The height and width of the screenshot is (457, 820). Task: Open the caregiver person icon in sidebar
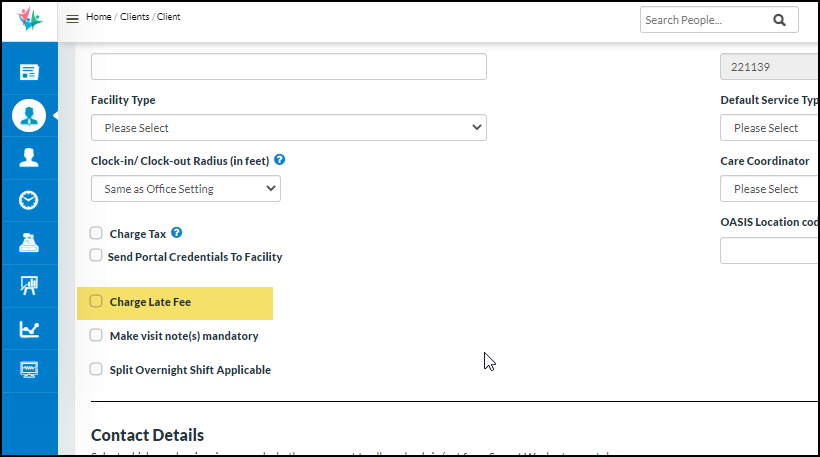29,157
